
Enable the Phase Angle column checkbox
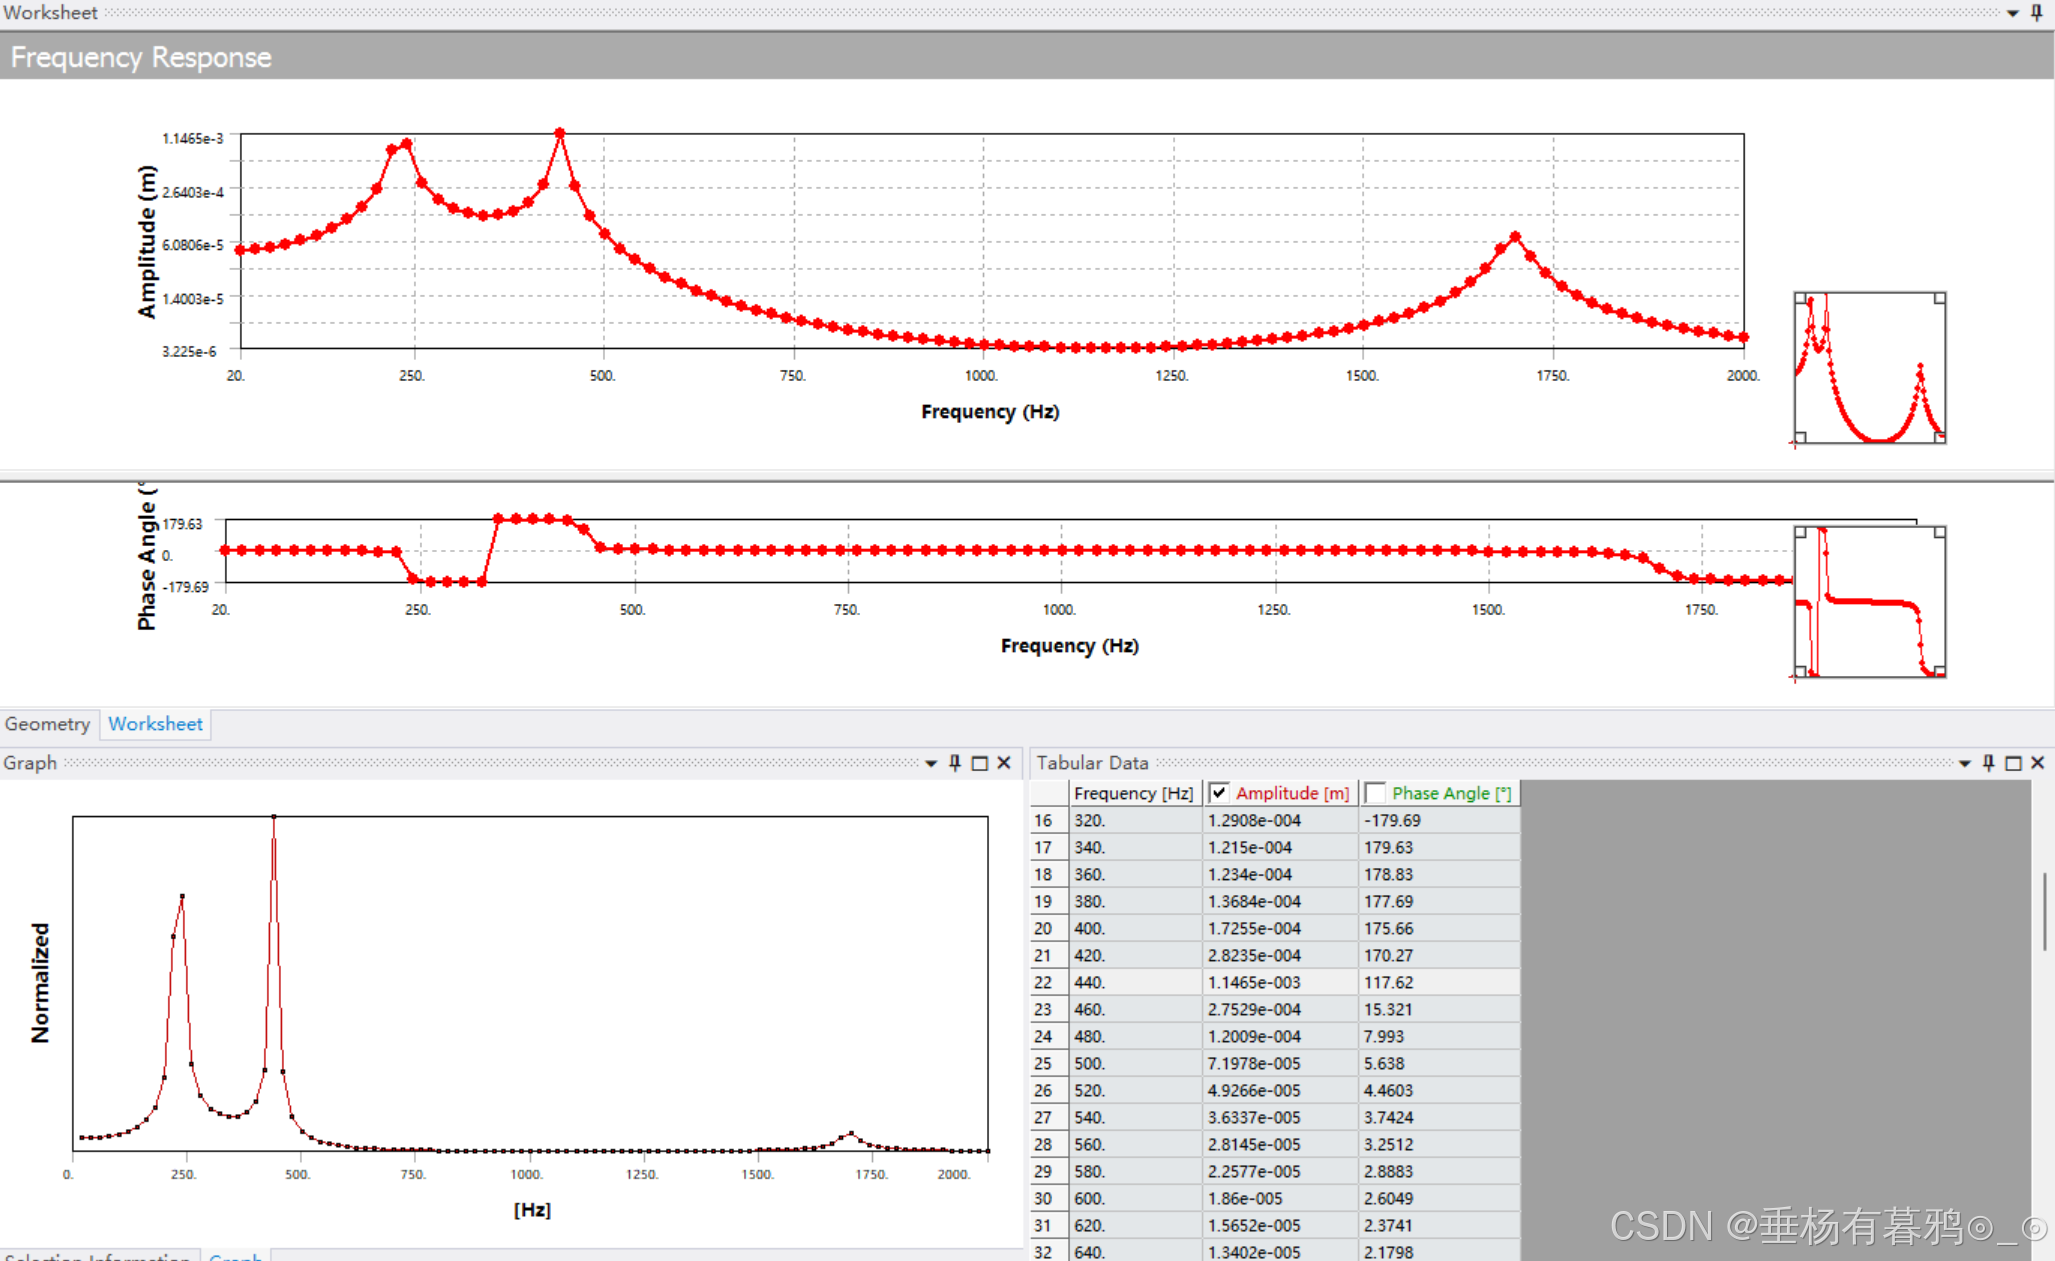point(1376,793)
